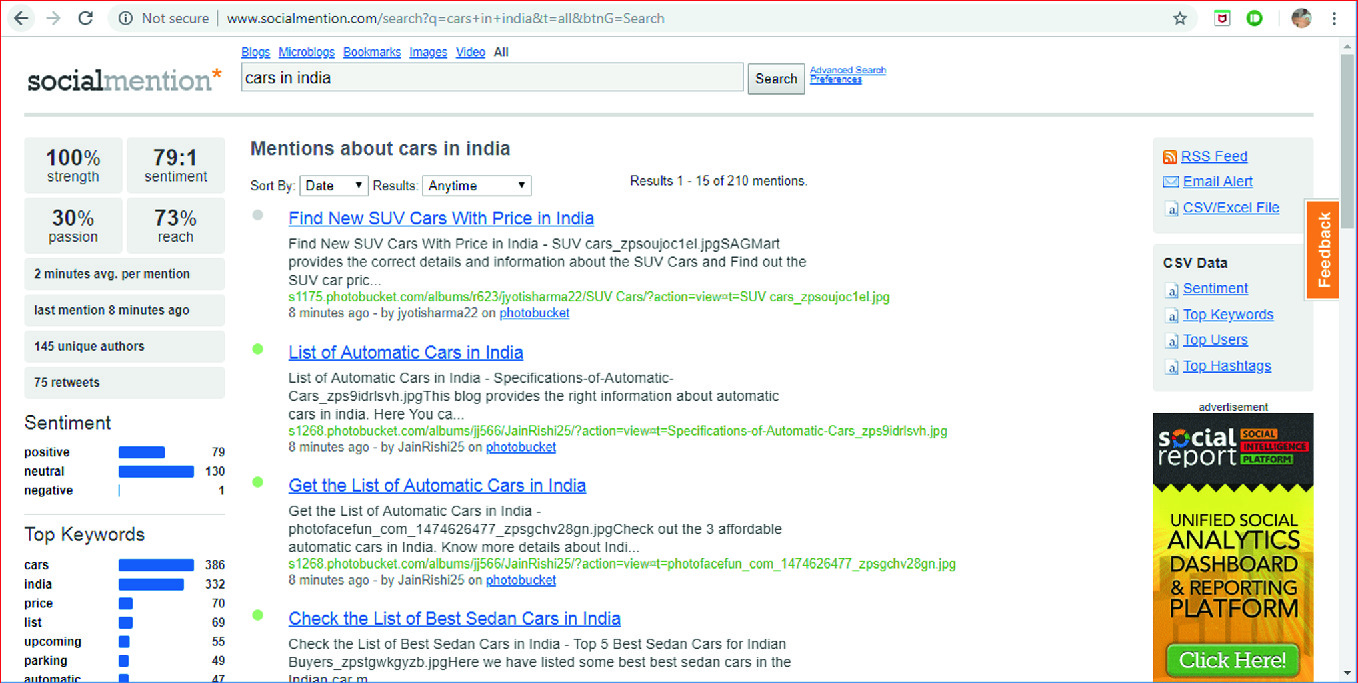This screenshot has width=1358, height=683.
Task: Switch to the Bookmarks search tab
Action: click(x=372, y=52)
